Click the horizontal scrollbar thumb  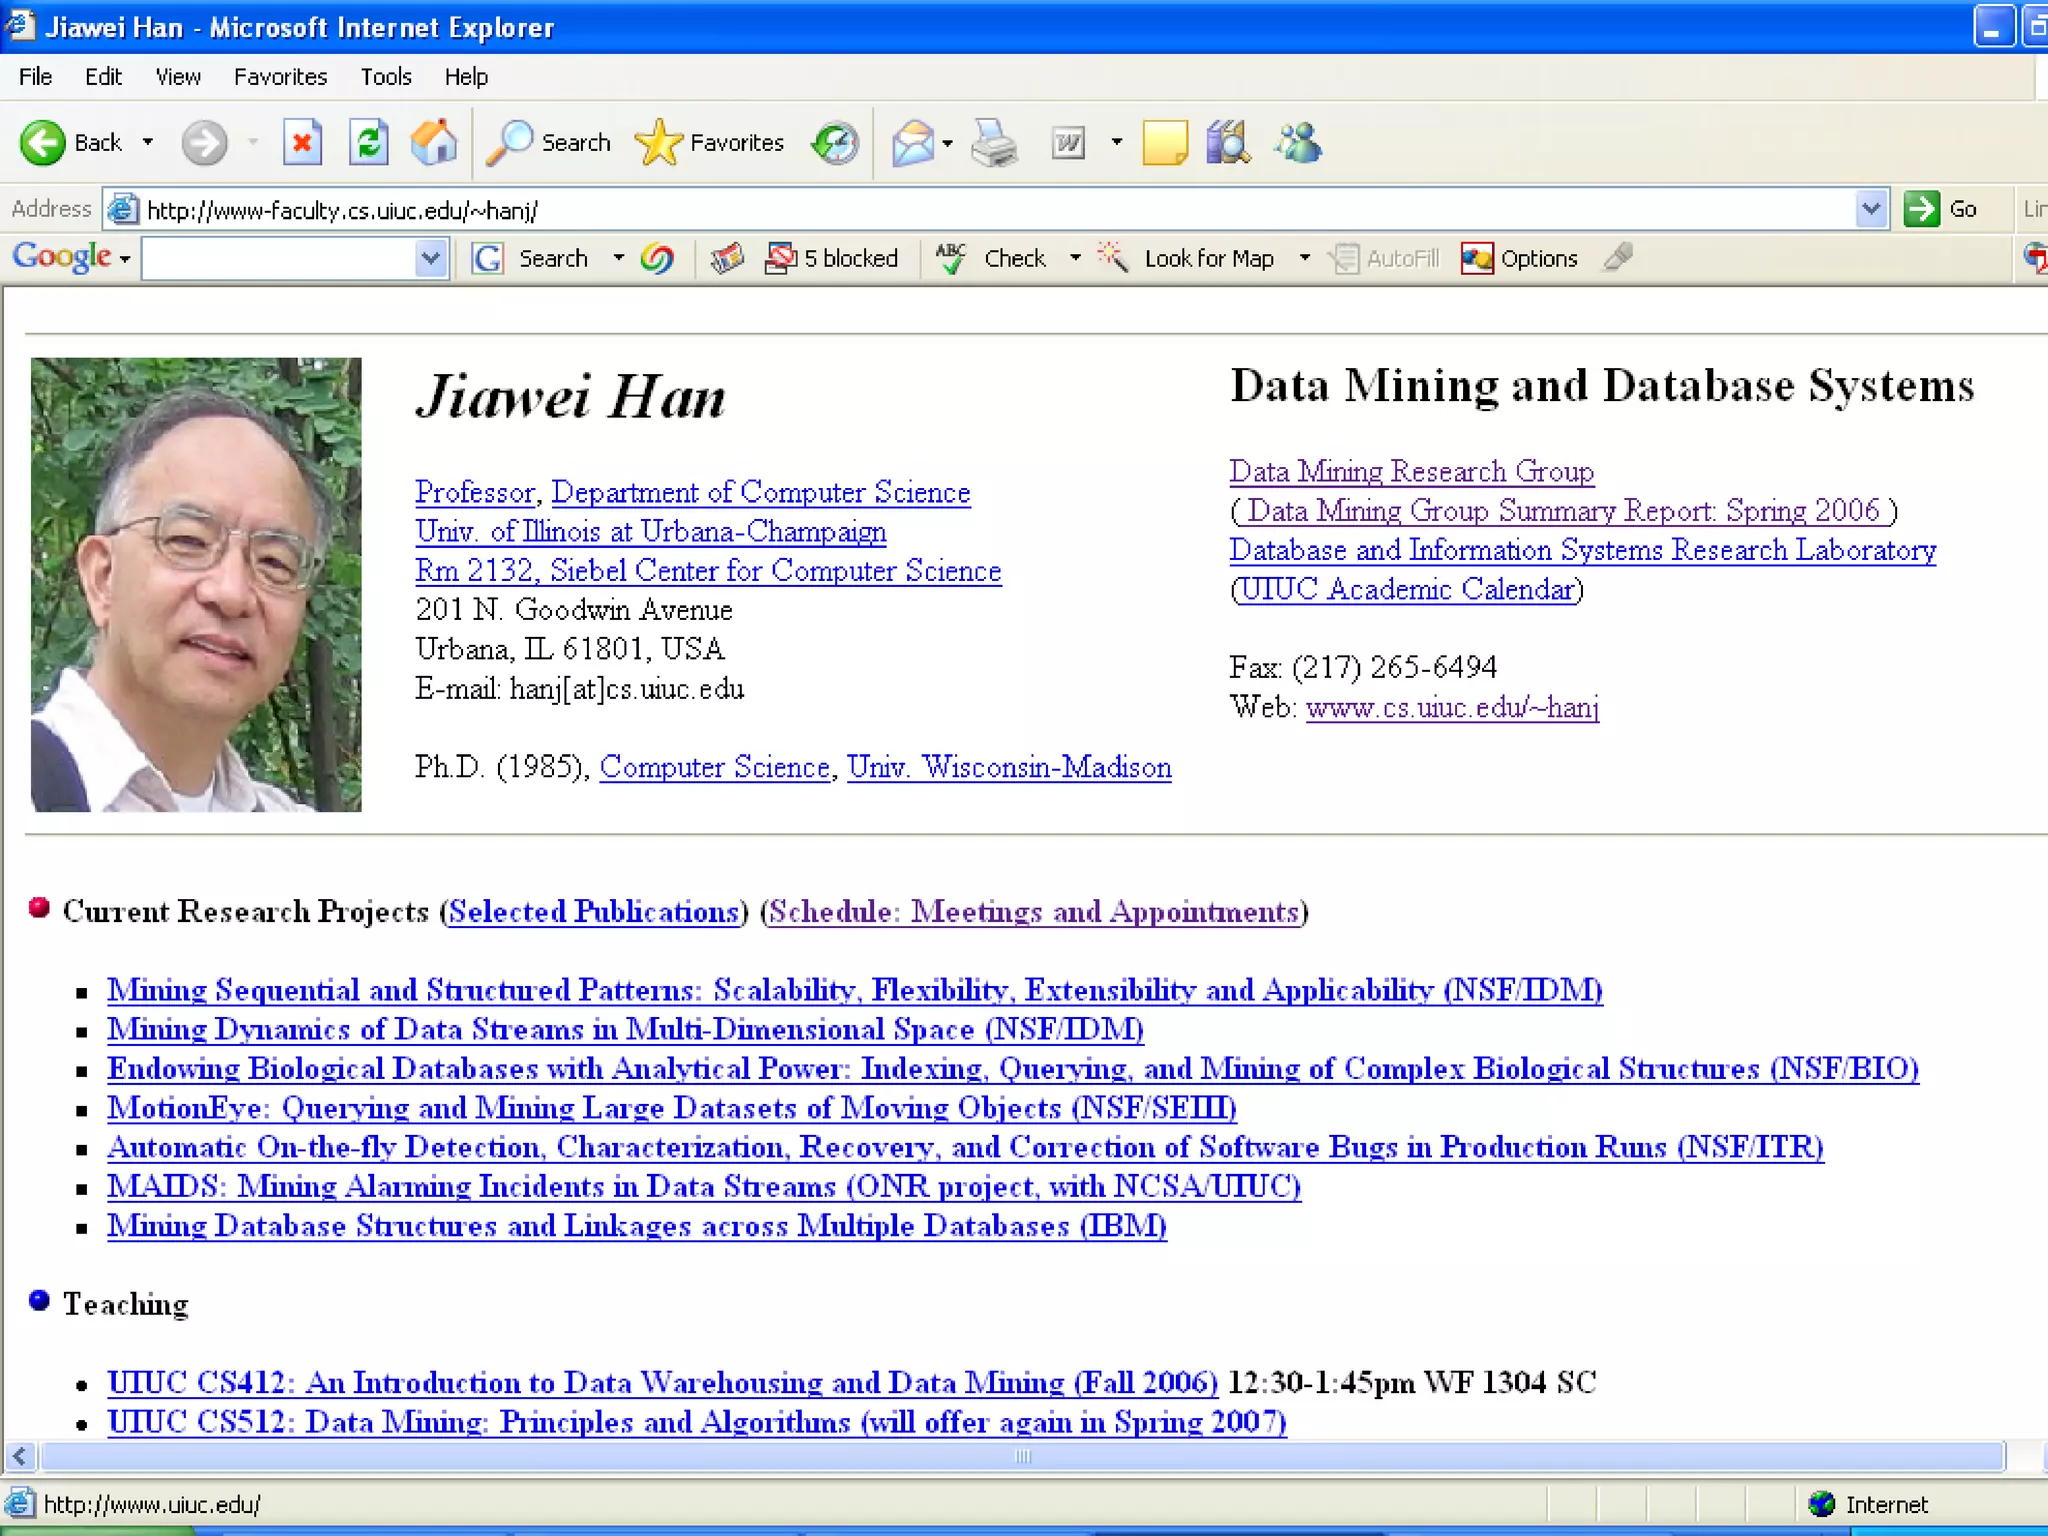[x=1020, y=1456]
